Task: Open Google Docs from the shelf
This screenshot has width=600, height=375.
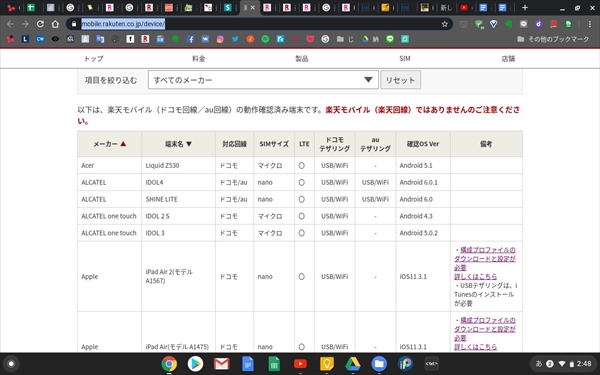Action: coord(248,364)
